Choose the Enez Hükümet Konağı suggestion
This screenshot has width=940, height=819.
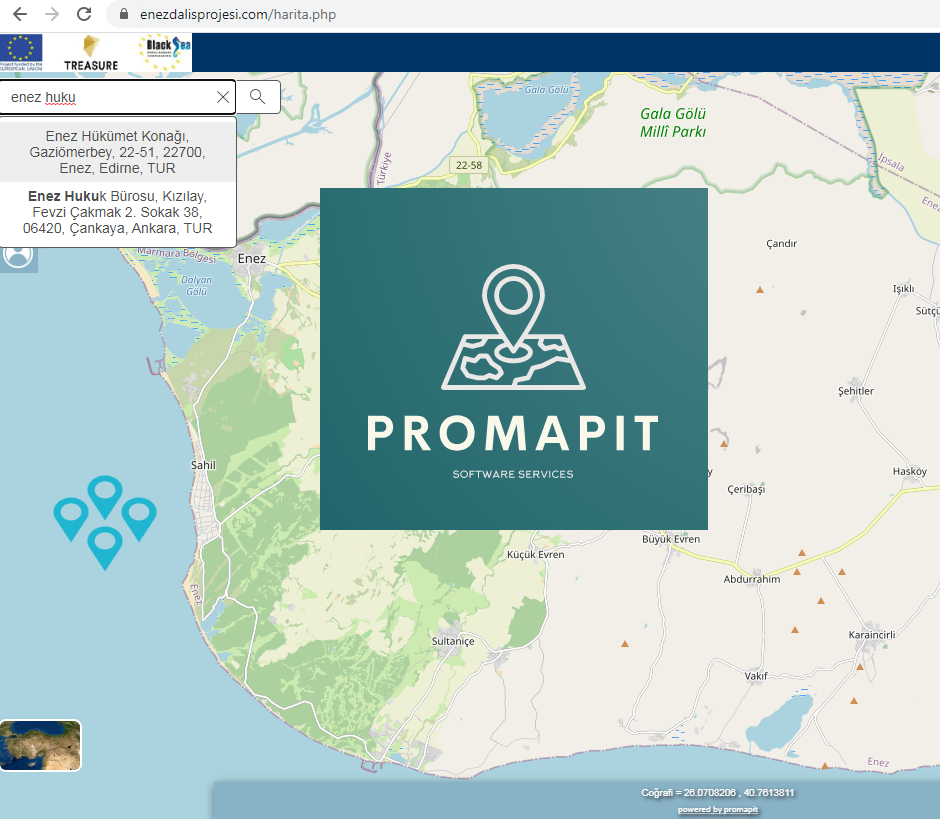[x=118, y=151]
